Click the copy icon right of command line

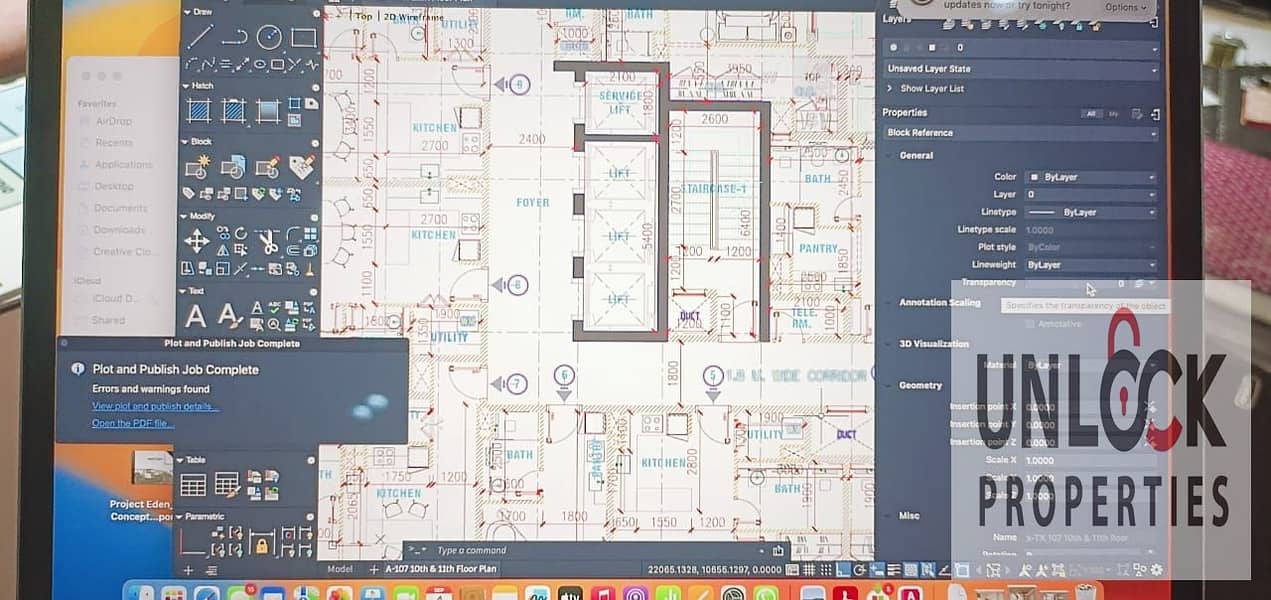pos(779,550)
